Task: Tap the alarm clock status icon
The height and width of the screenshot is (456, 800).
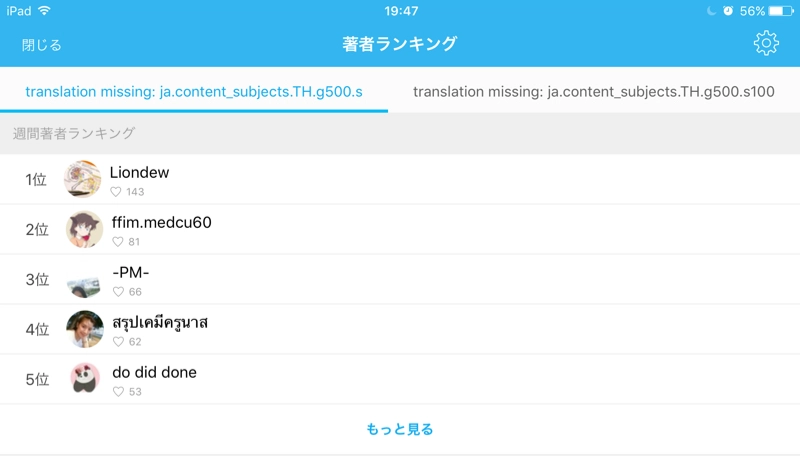Action: (x=728, y=11)
